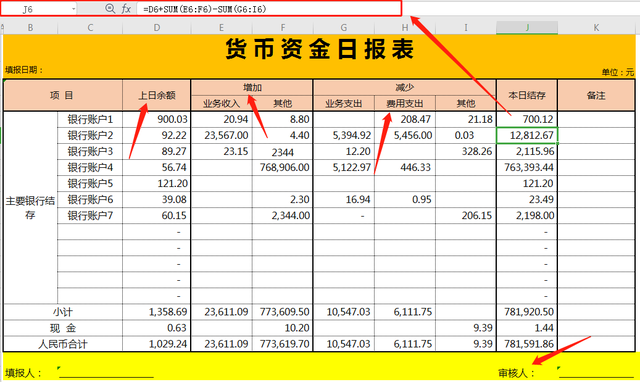Screen dimensions: 640x382
Task: Click the 业务支出 subheader cell
Action: (344, 103)
